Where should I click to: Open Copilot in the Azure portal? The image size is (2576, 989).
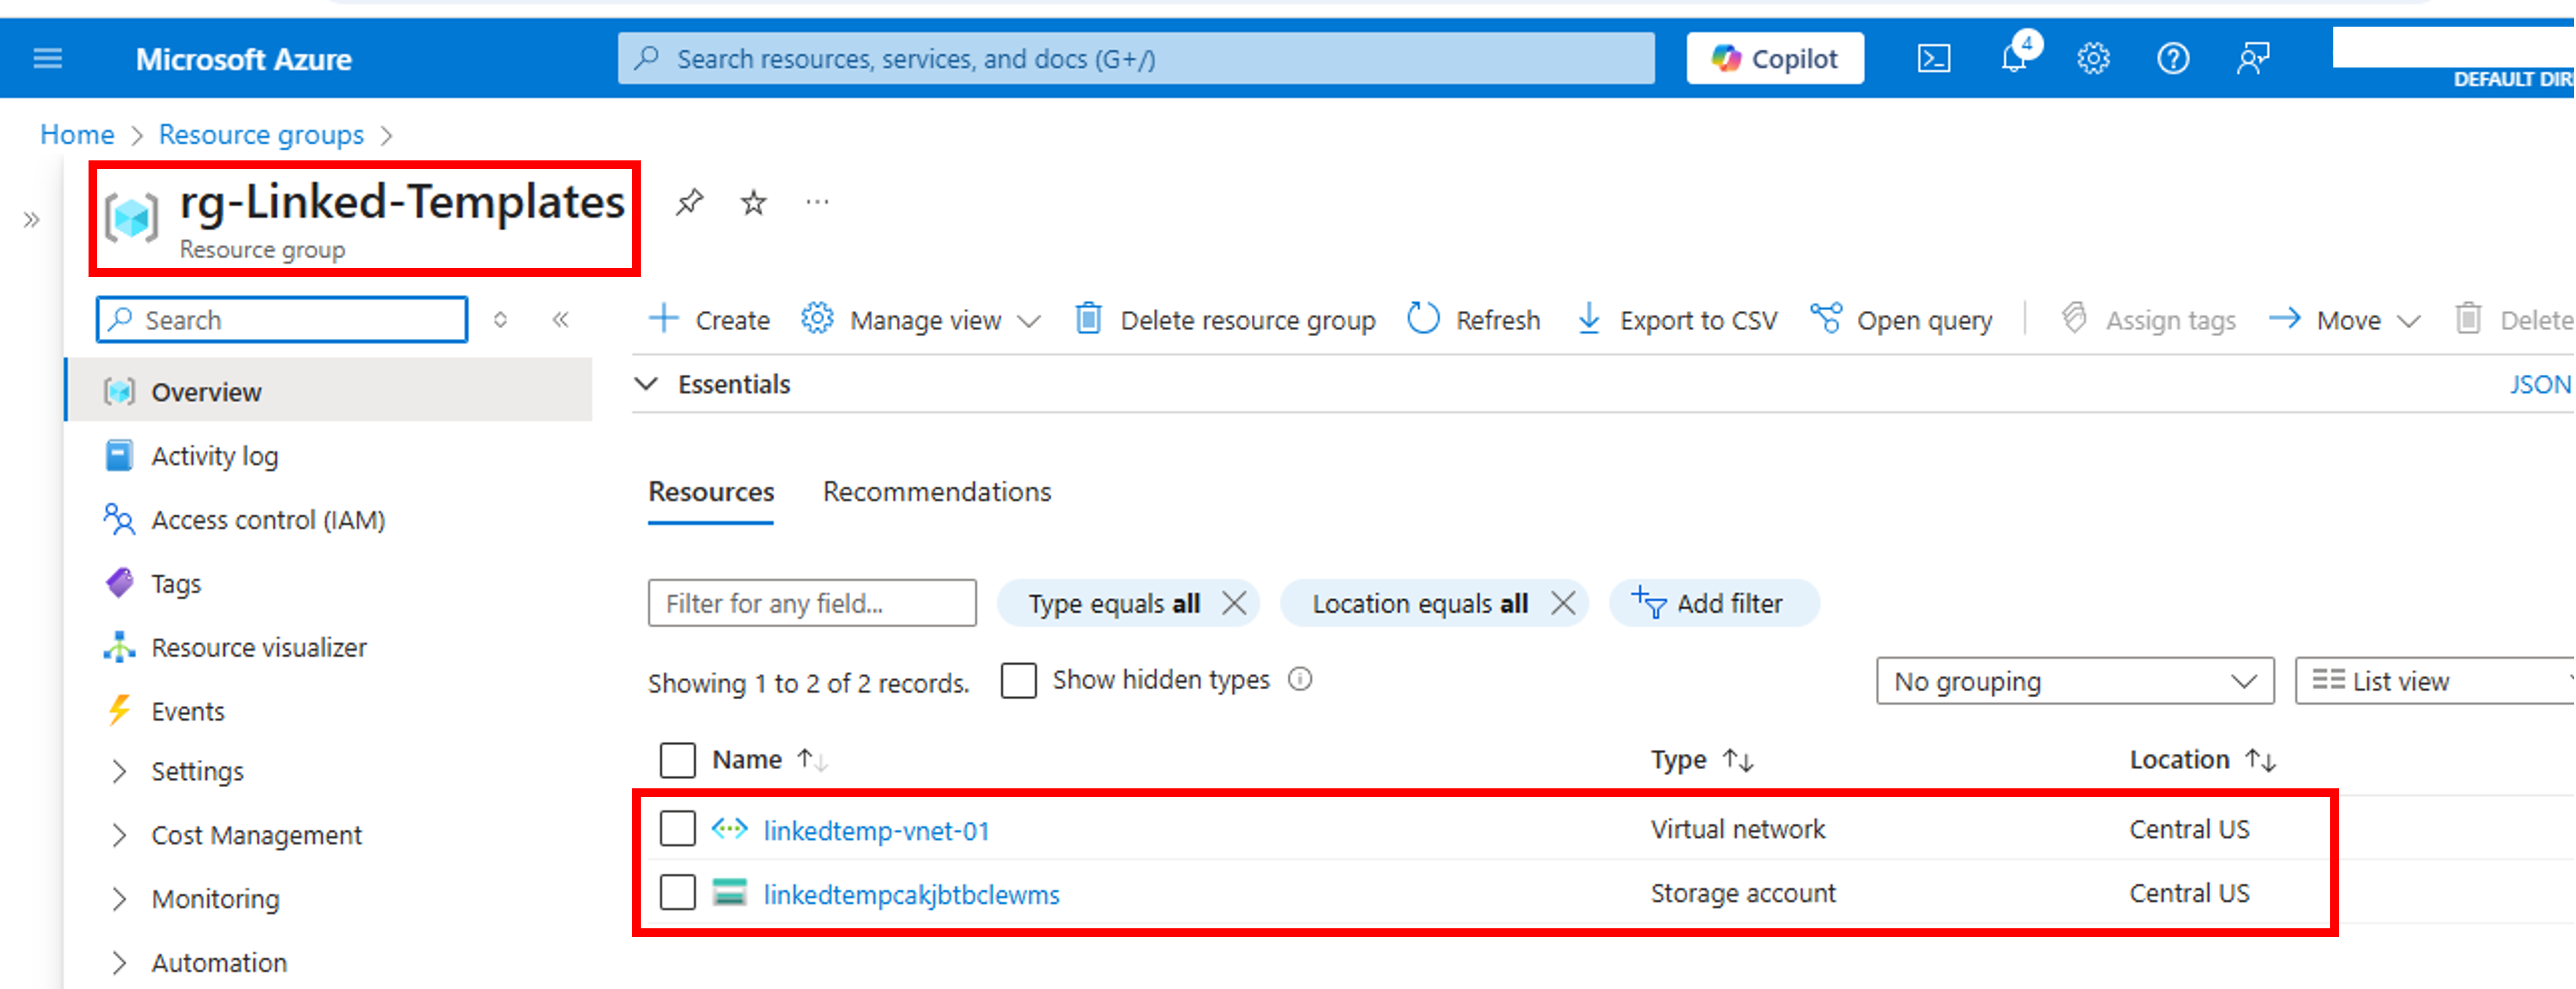1775,58
